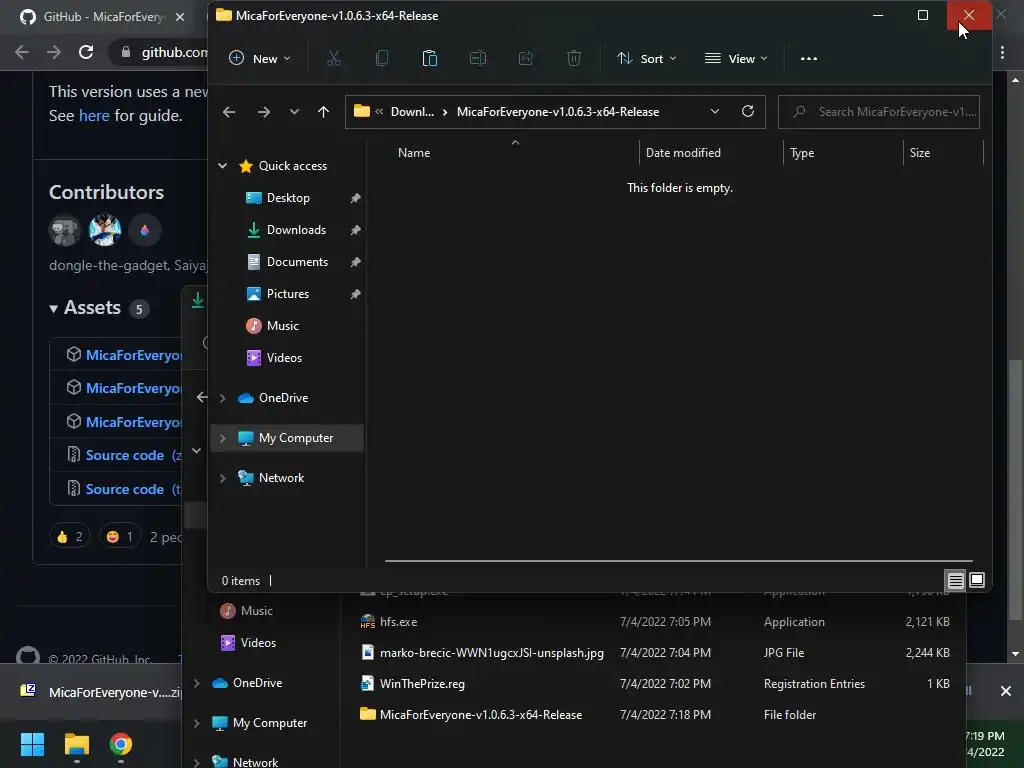Go up one folder level
The width and height of the screenshot is (1024, 768).
pos(323,112)
